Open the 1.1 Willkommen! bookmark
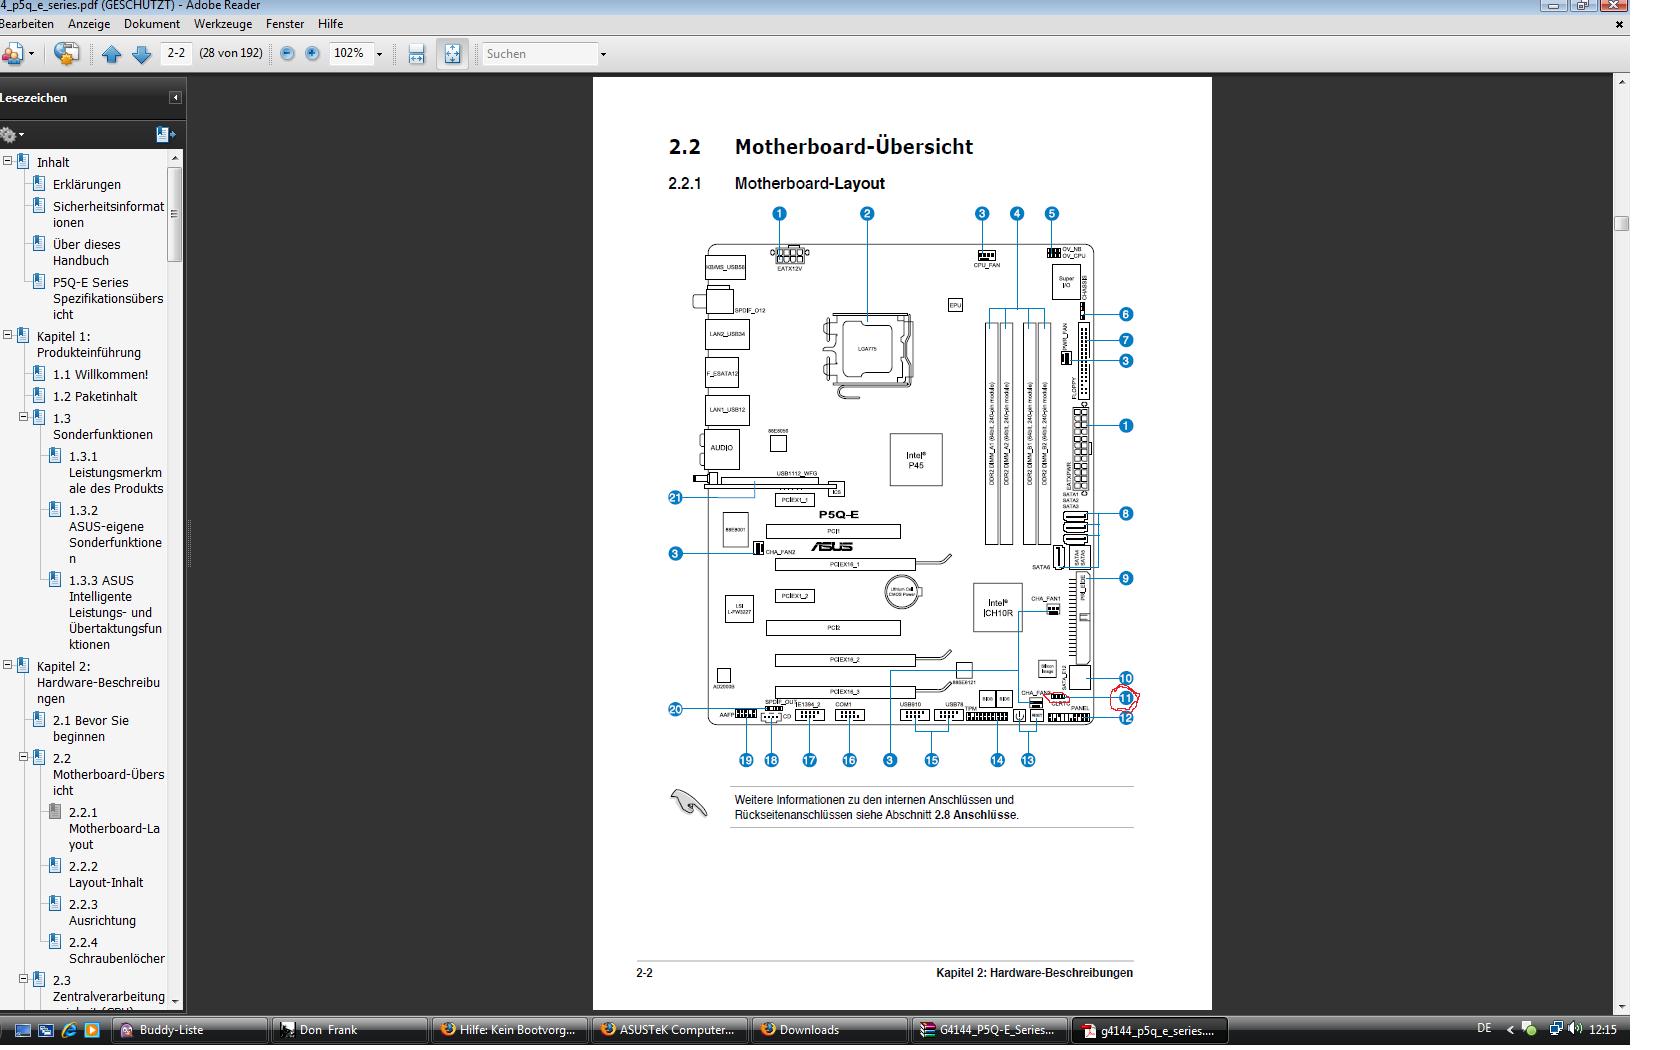Screen dimensions: 1680x1050 click(x=100, y=374)
